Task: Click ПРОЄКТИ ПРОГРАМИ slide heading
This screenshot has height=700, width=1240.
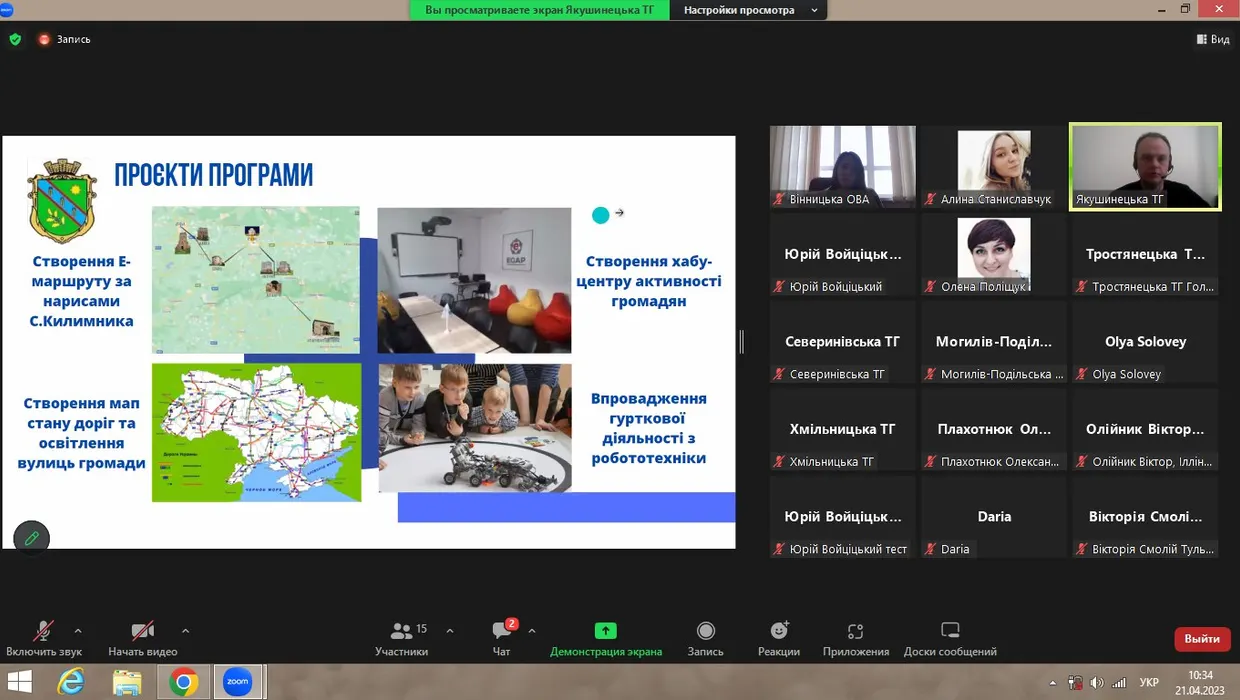Action: (213, 176)
